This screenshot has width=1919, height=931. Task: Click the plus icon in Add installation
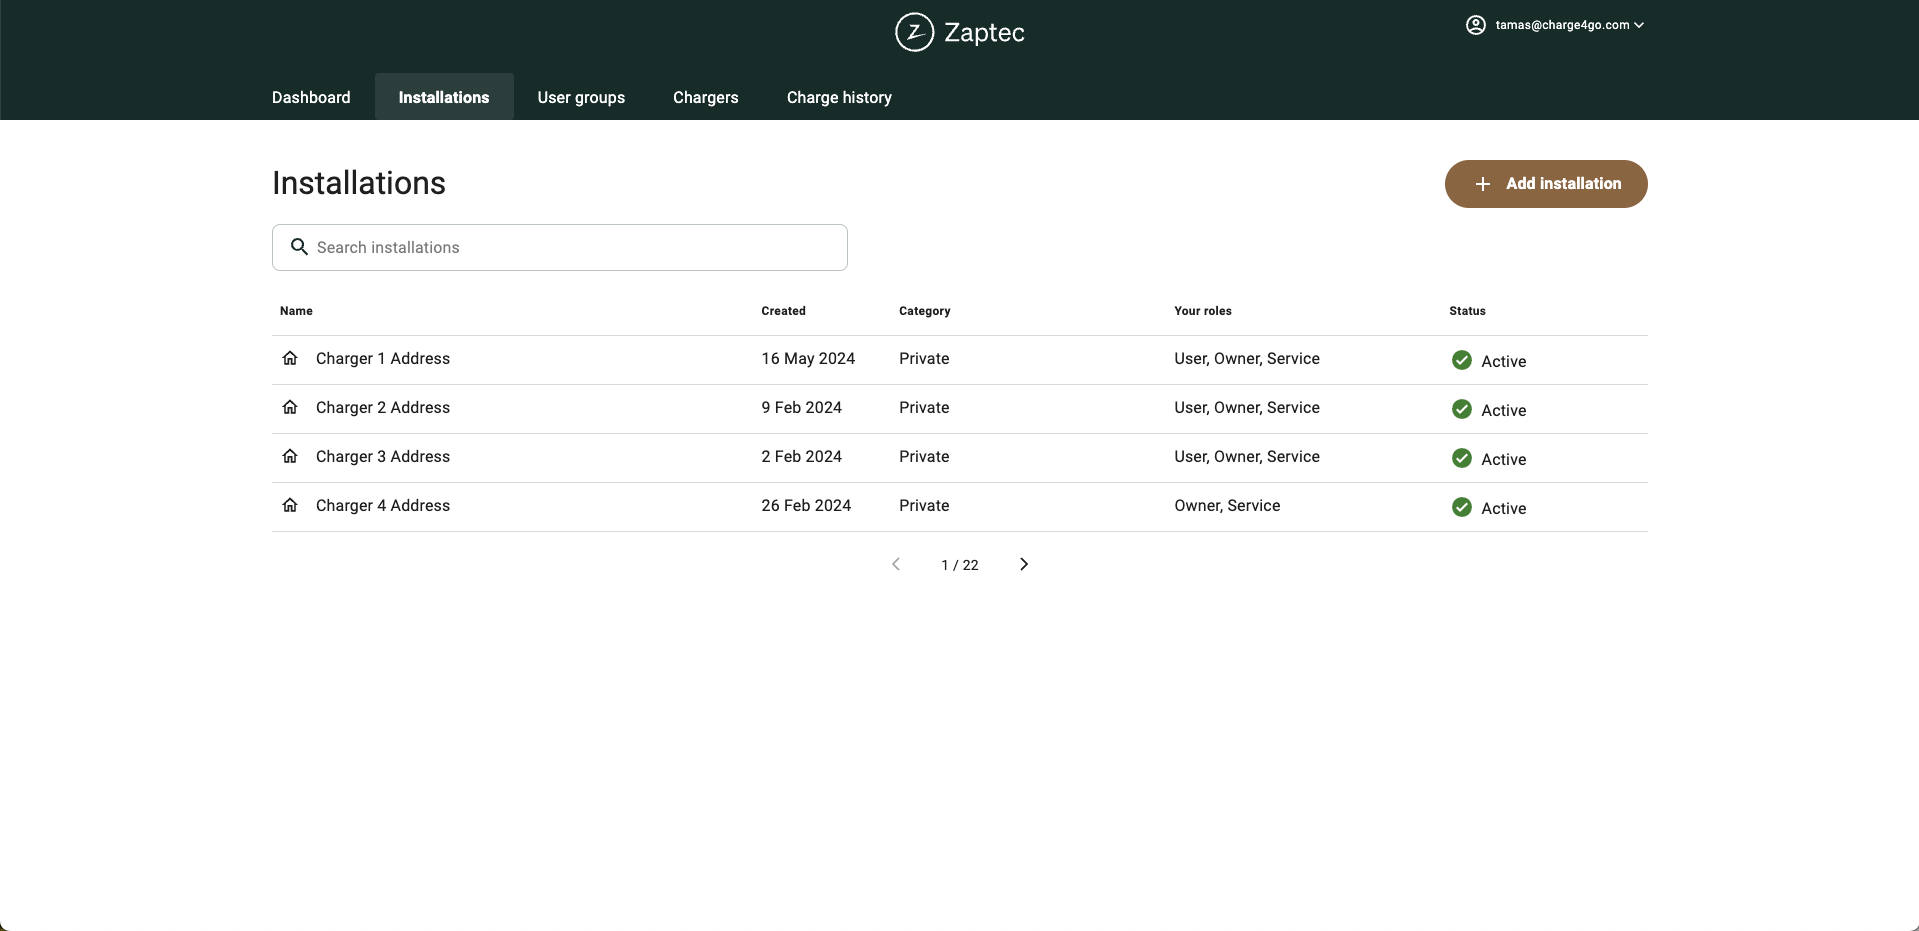click(x=1483, y=184)
